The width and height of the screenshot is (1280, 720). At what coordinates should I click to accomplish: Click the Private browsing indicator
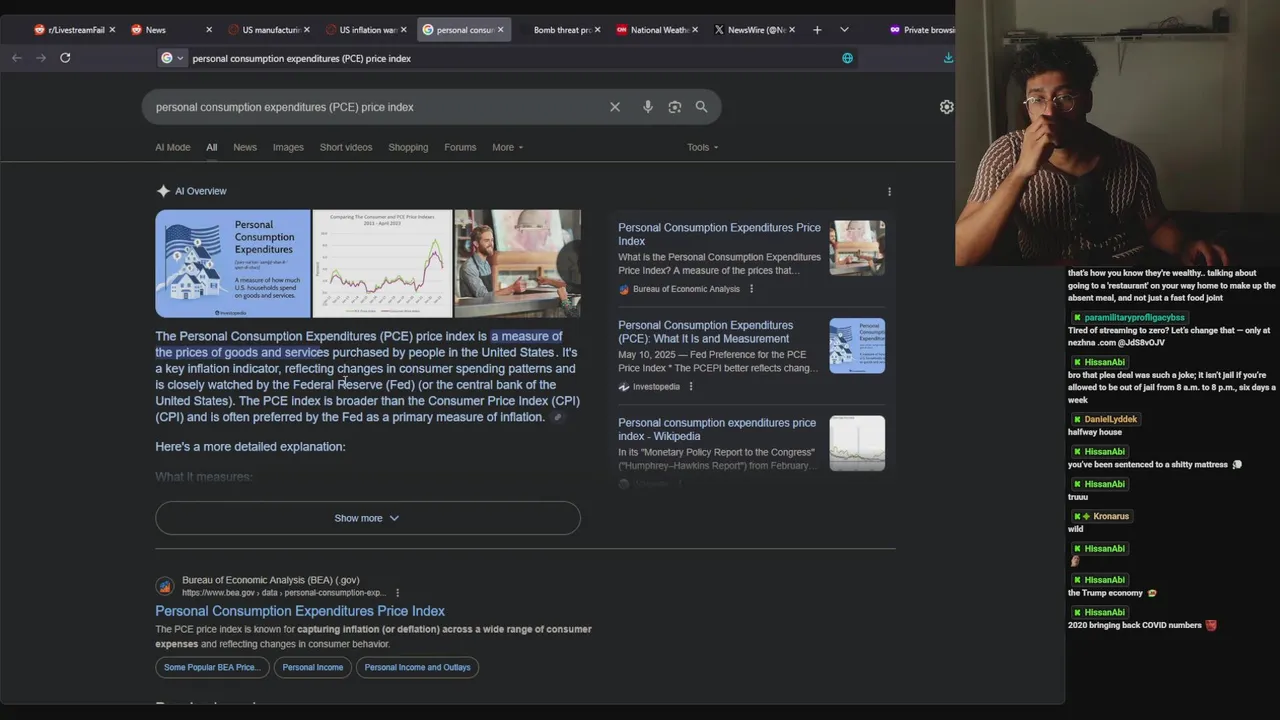click(x=921, y=30)
